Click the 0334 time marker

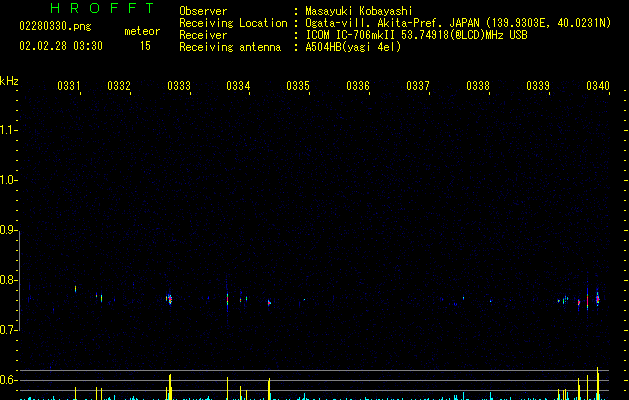(238, 86)
